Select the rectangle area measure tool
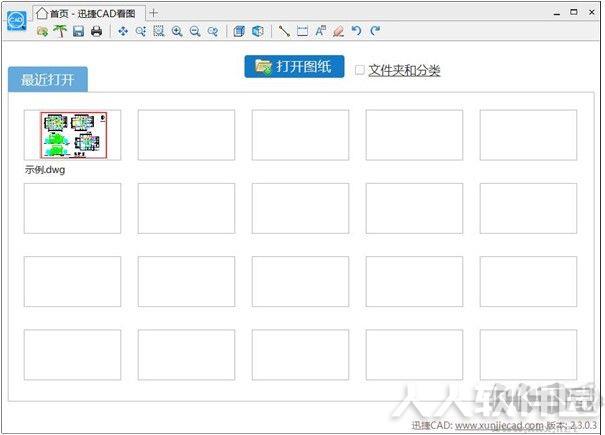 [x=302, y=31]
